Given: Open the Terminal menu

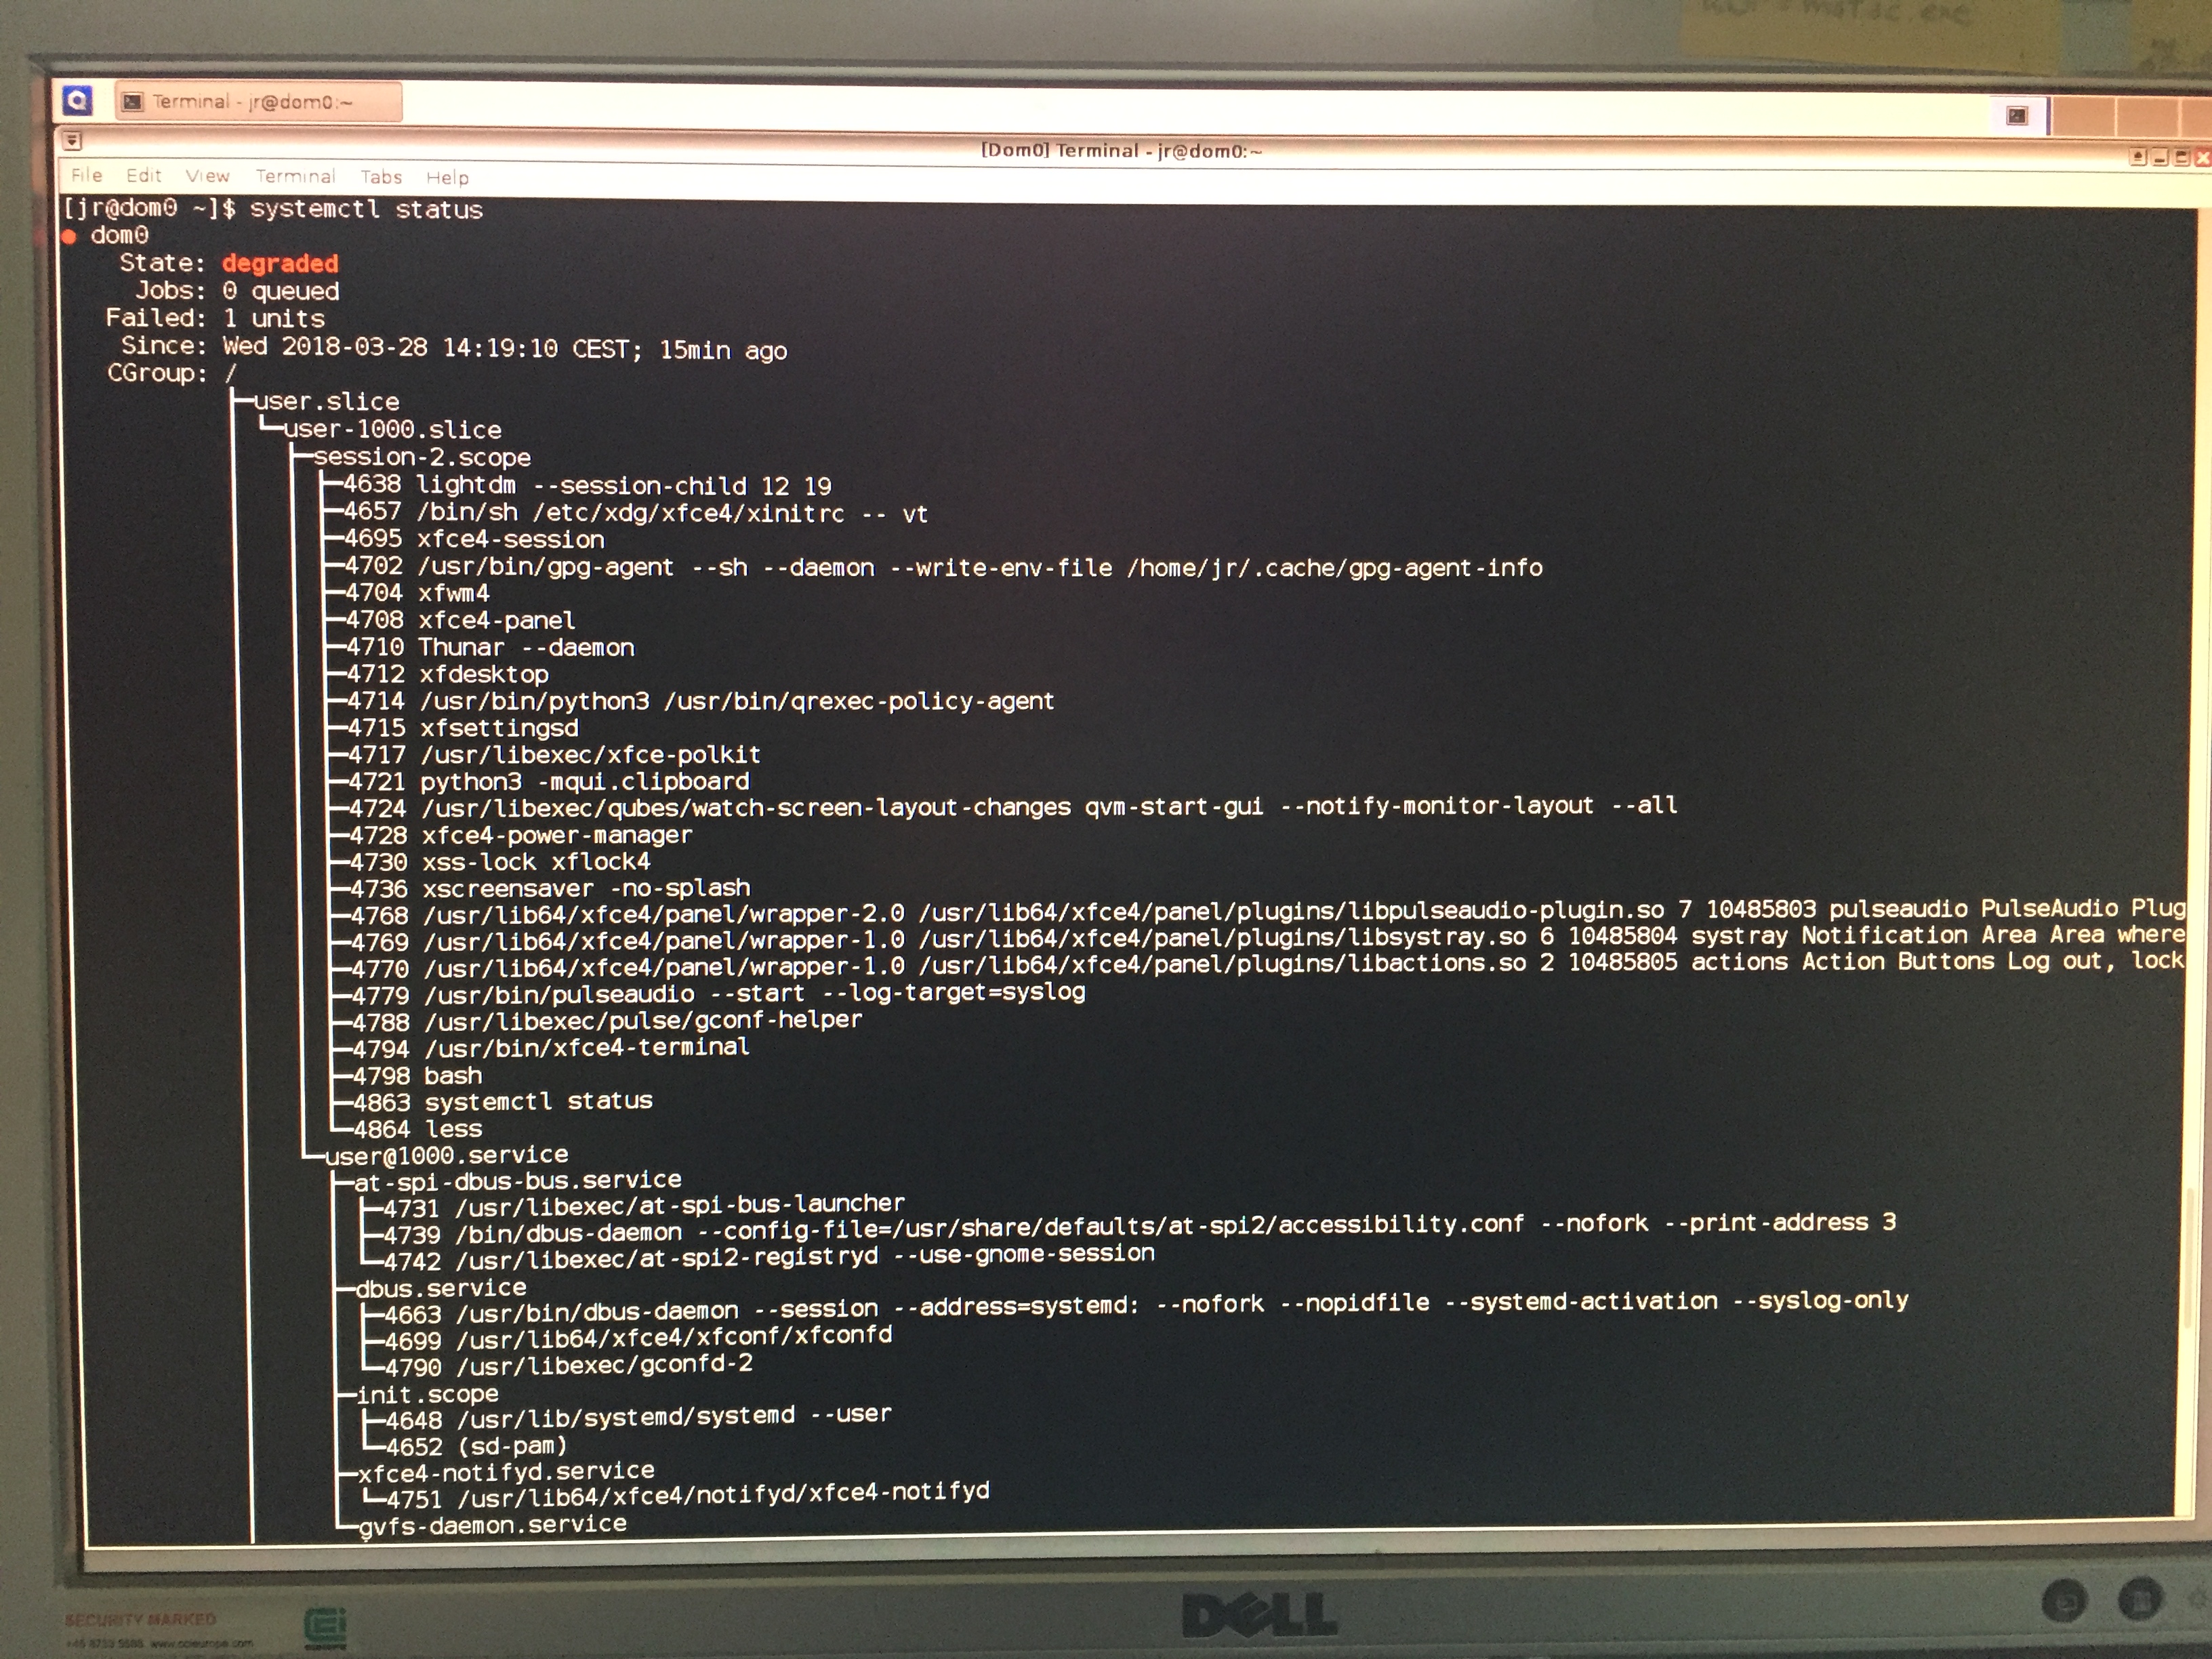Looking at the screenshot, I should [x=295, y=176].
